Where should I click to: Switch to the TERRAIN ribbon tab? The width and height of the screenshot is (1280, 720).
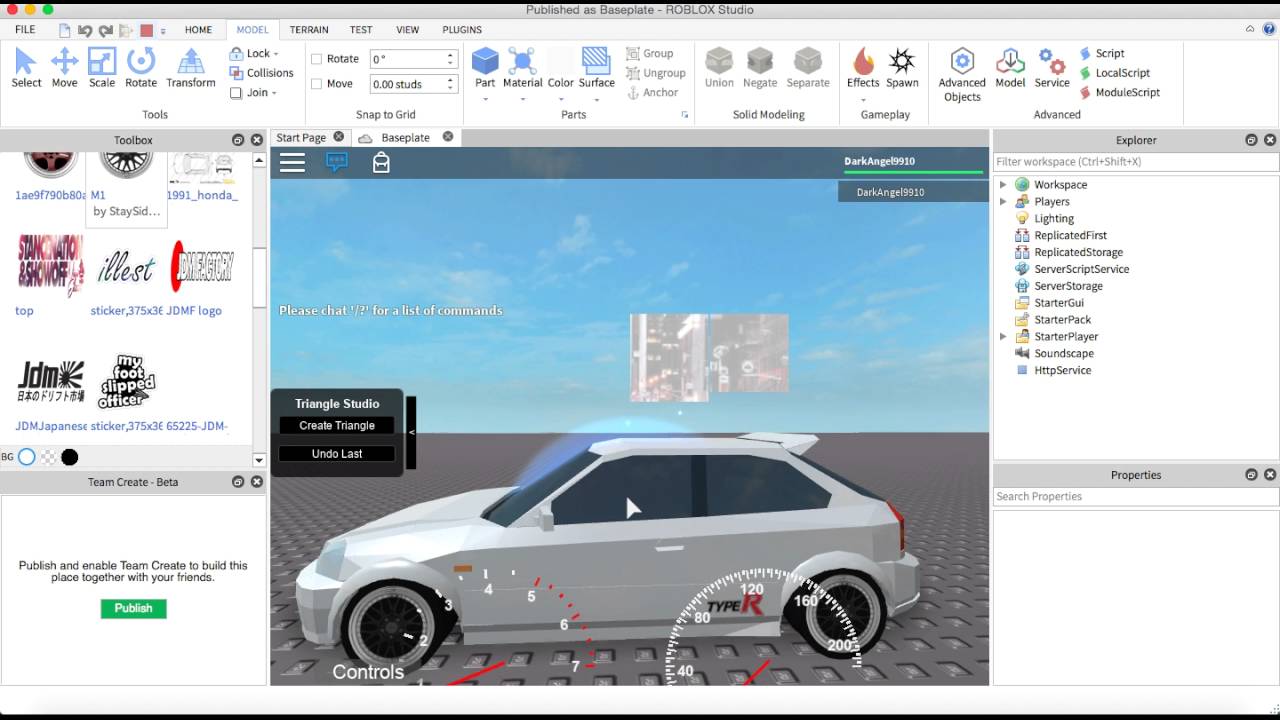tap(309, 30)
